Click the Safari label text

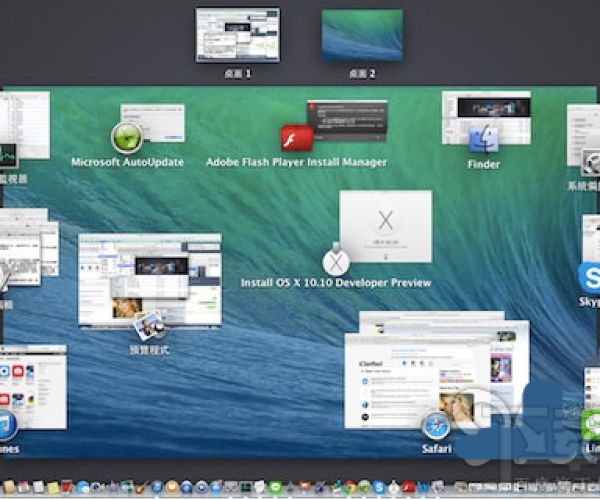(437, 448)
